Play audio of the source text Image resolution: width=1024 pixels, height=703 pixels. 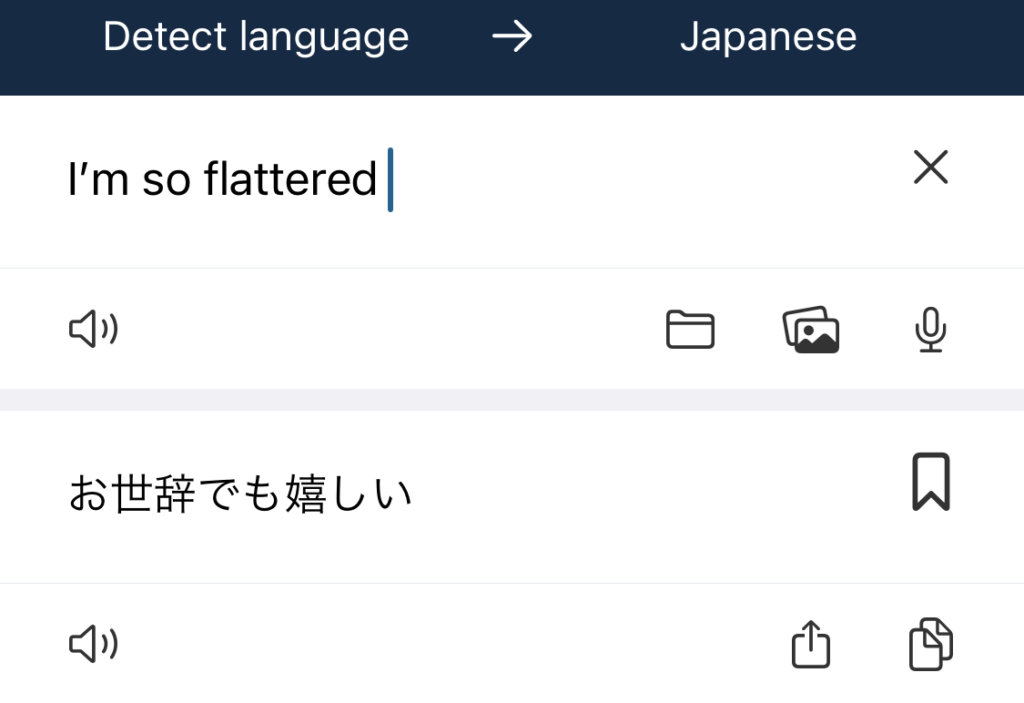[93, 329]
